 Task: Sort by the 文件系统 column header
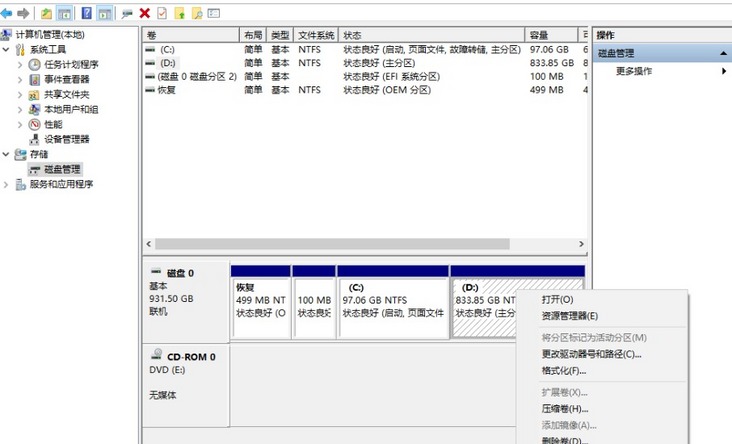(x=316, y=35)
